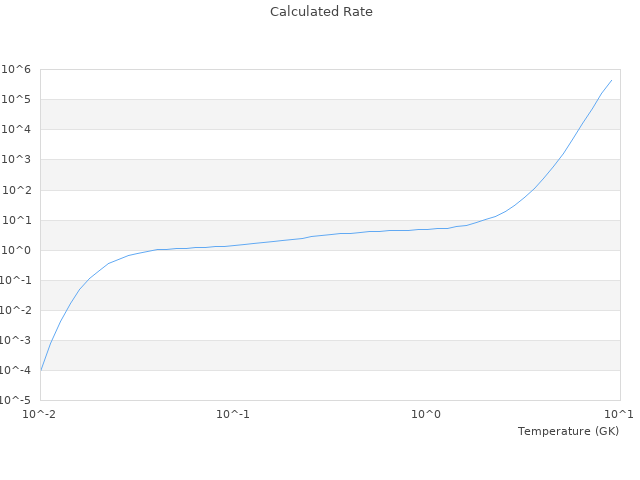Click the 10^0 label on the x-axis
The height and width of the screenshot is (480, 640).
pos(427,414)
